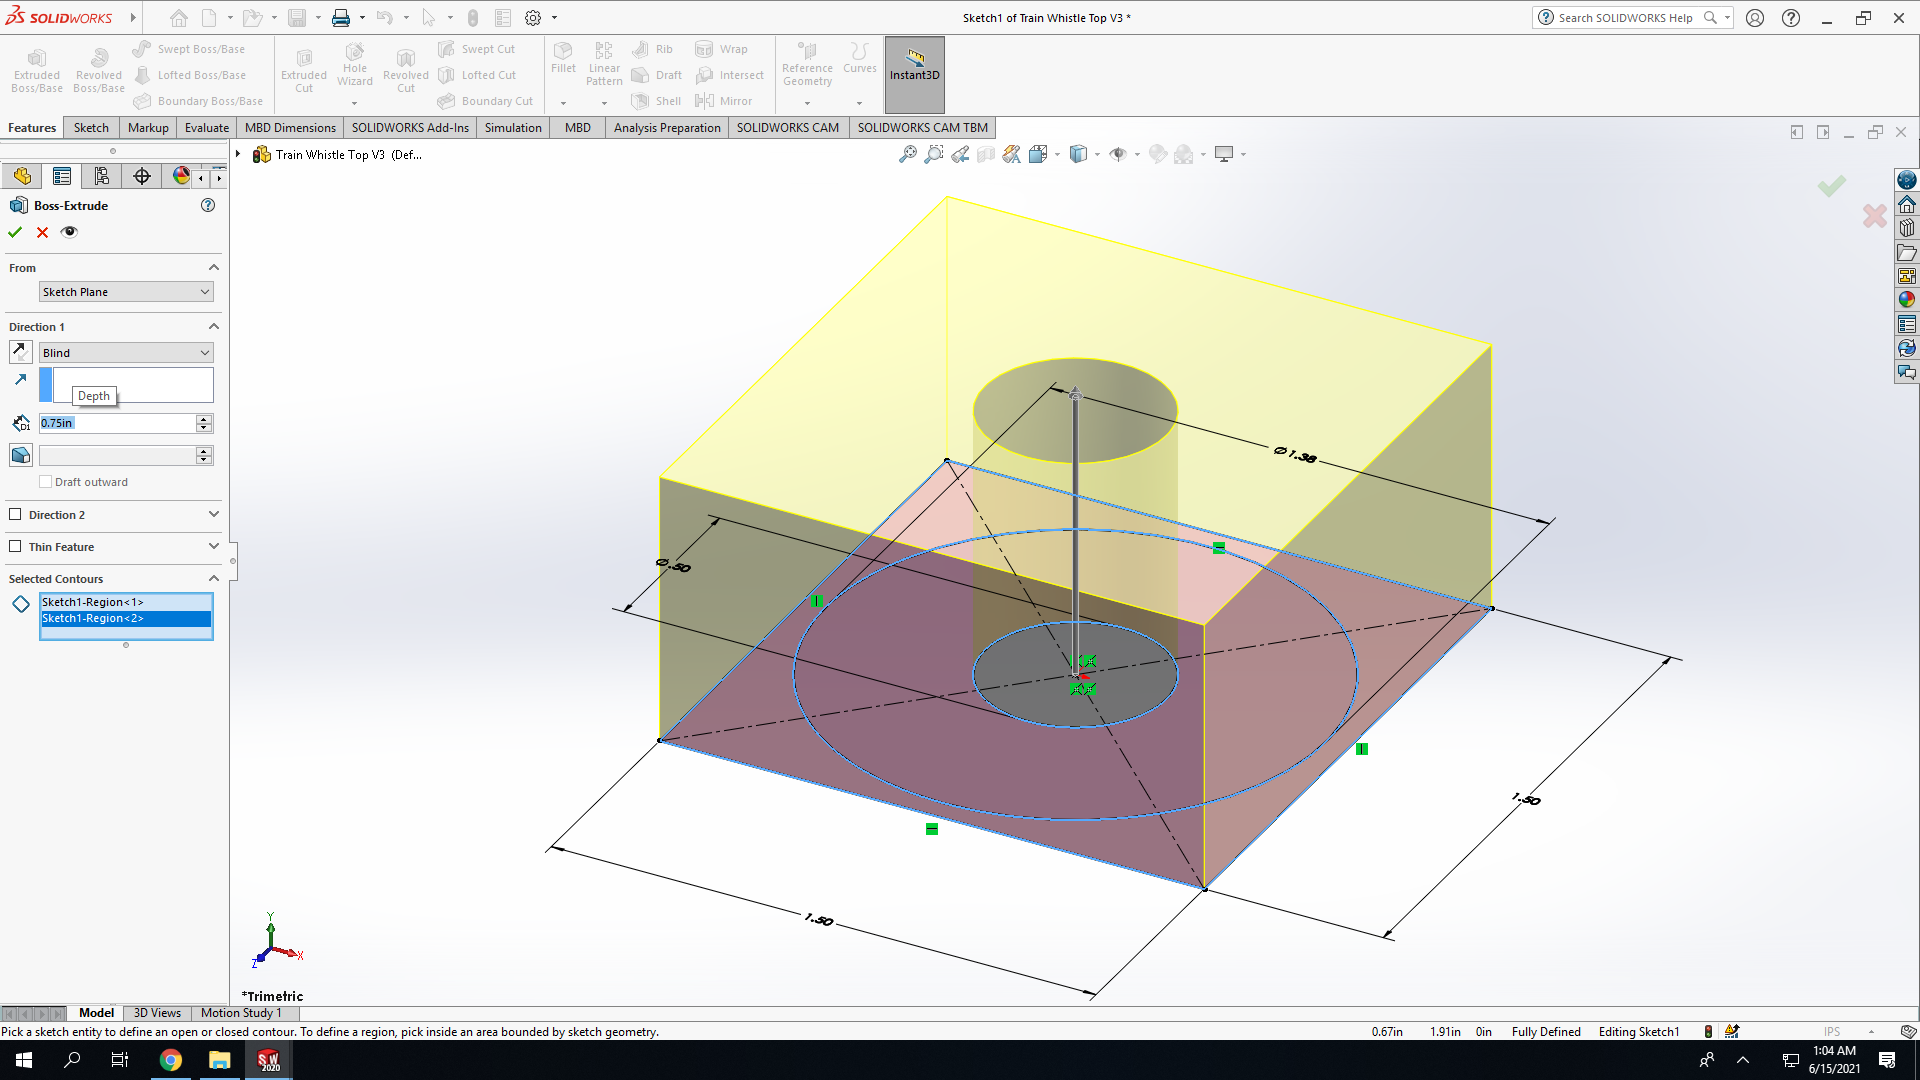Increment the depth value spinner up
Viewport: 1920px width, 1080px height.
click(204, 418)
